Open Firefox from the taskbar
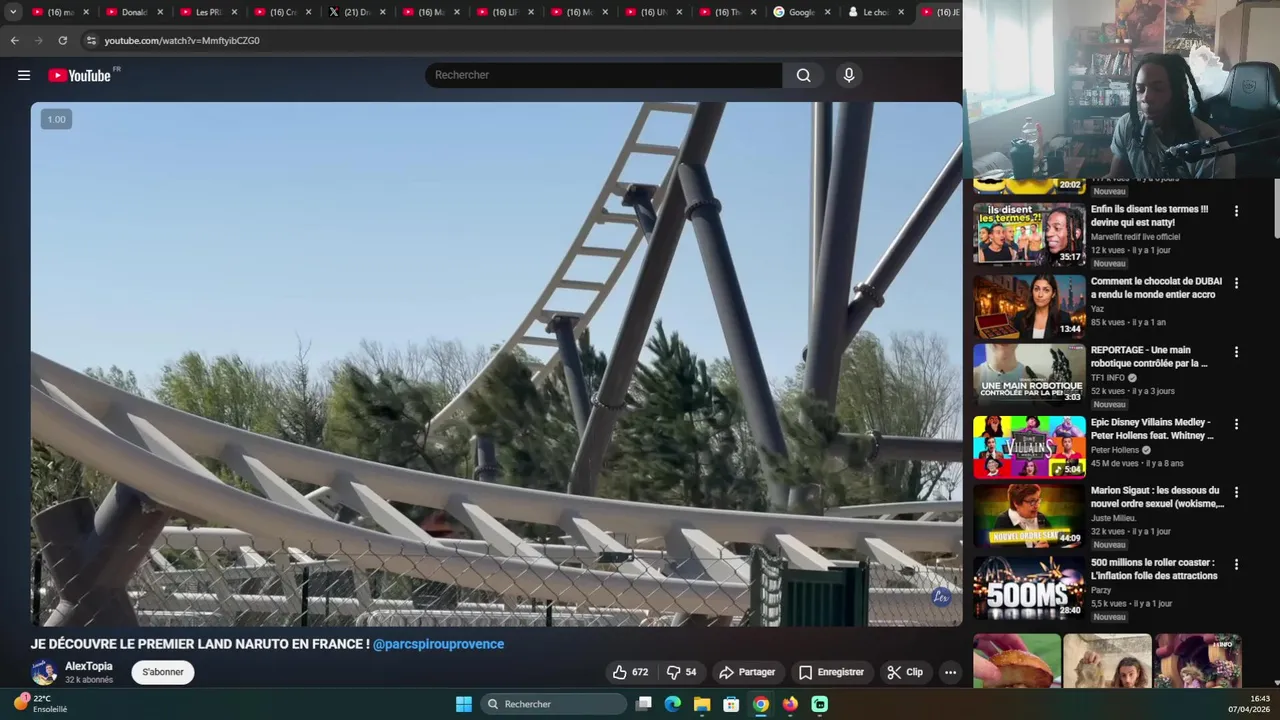The height and width of the screenshot is (720, 1280). [x=790, y=704]
